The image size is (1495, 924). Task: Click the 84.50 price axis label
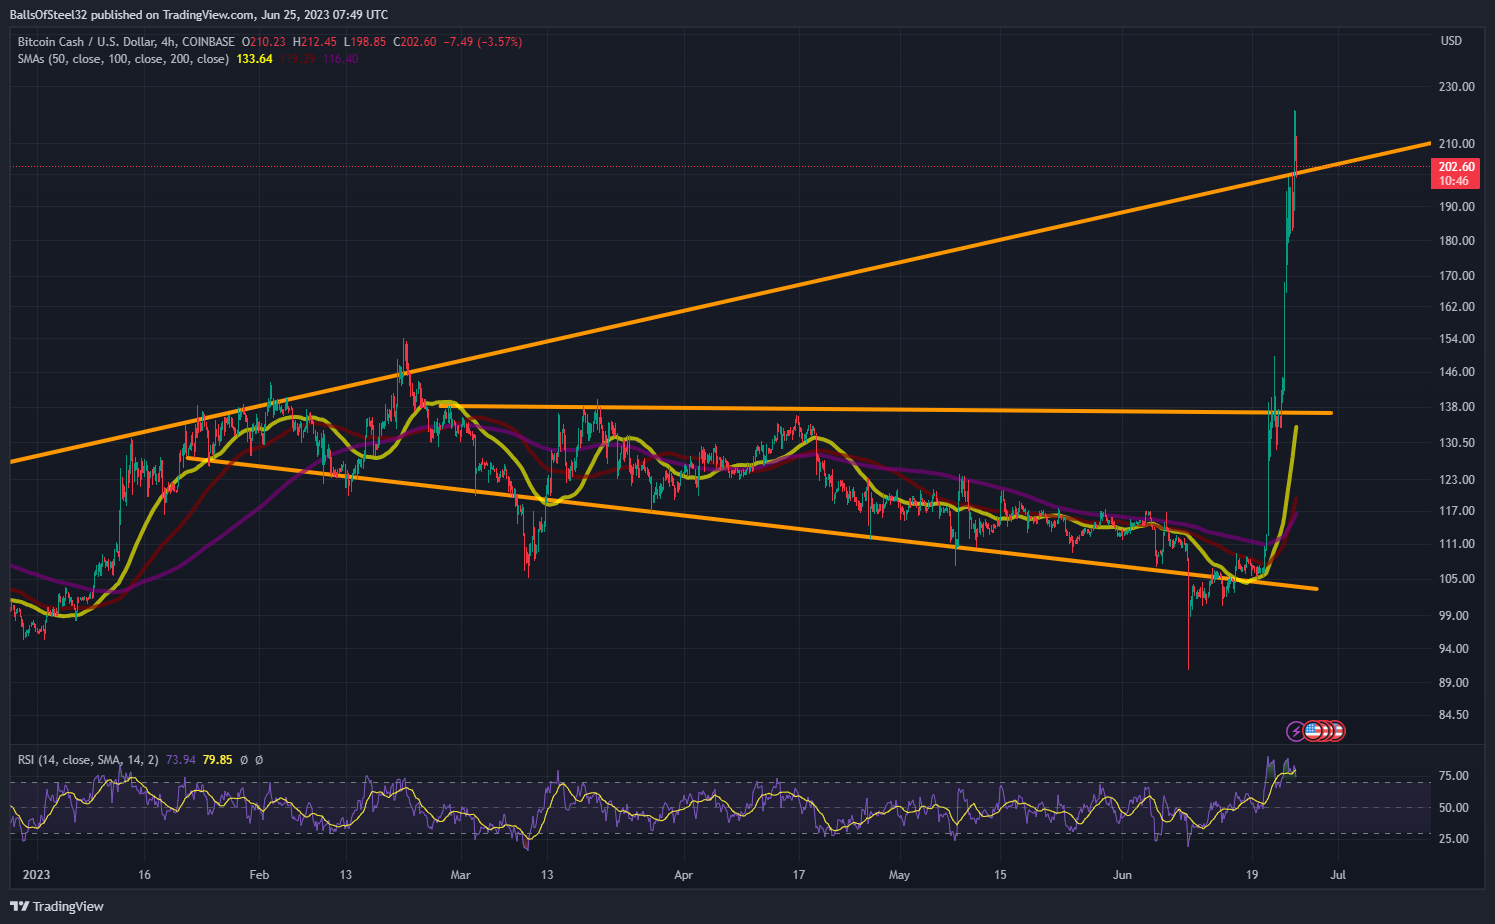(x=1456, y=715)
